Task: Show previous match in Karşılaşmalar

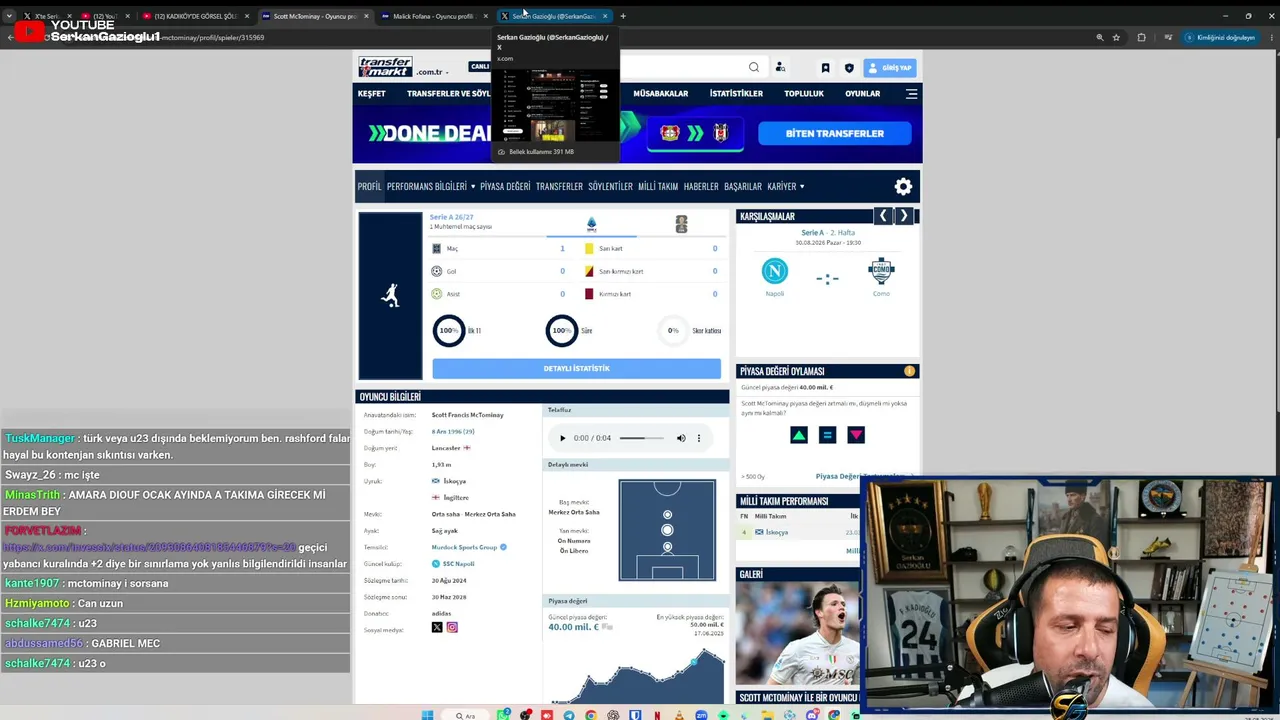Action: [882, 216]
